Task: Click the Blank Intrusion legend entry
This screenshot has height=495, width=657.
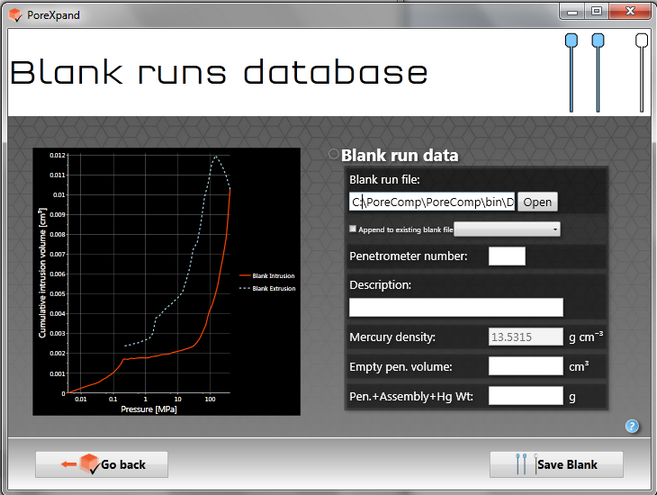Action: pos(267,276)
